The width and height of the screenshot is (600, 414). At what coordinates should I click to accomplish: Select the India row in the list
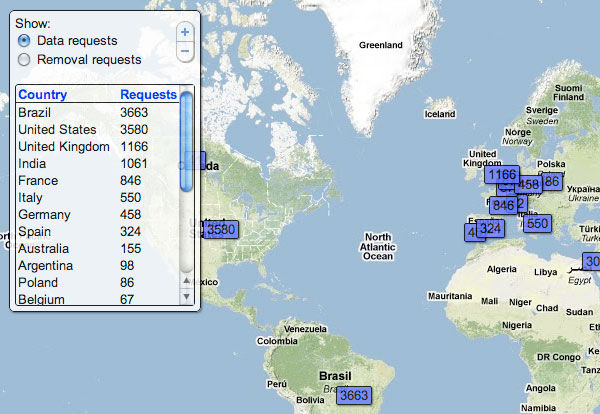pyautogui.click(x=97, y=163)
